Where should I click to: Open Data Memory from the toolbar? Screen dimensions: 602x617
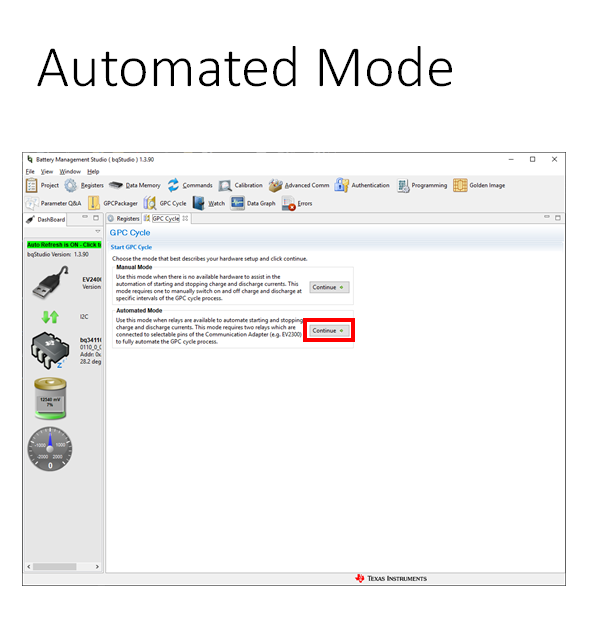coord(135,185)
